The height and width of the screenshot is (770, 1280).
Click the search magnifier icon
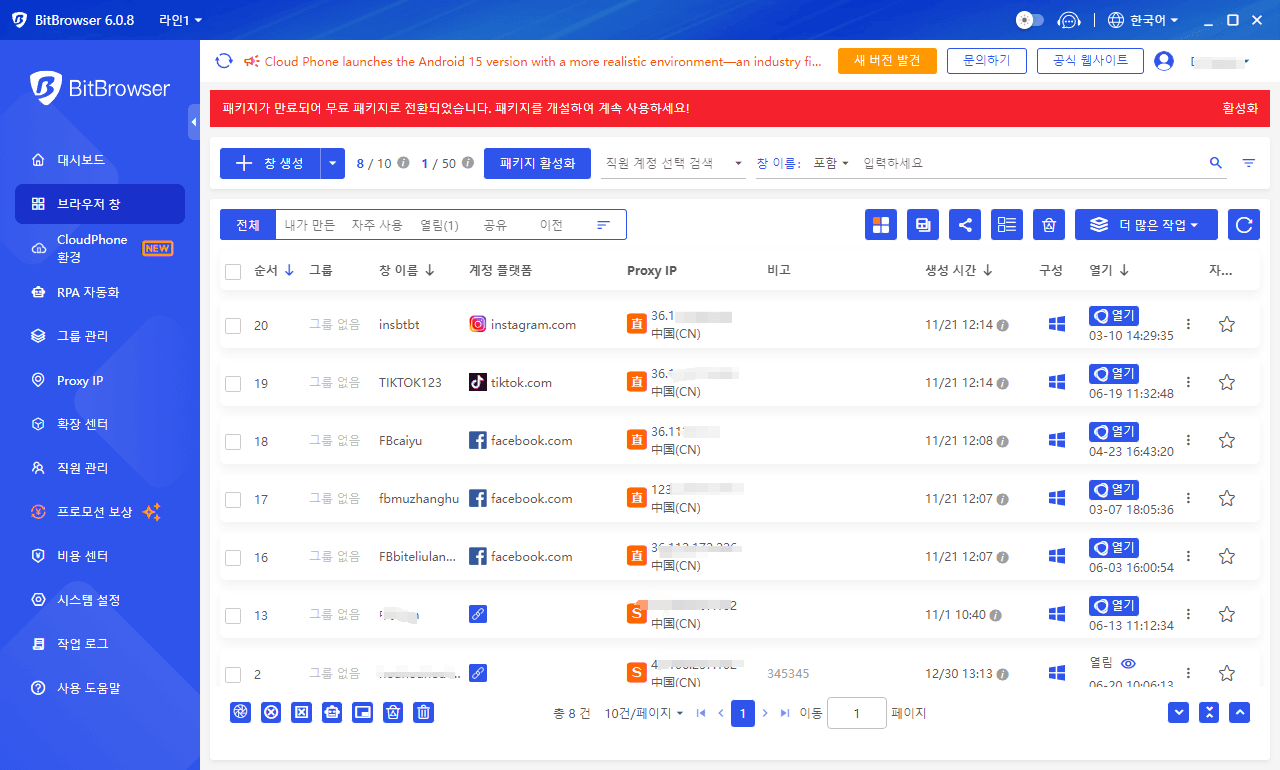pyautogui.click(x=1216, y=163)
